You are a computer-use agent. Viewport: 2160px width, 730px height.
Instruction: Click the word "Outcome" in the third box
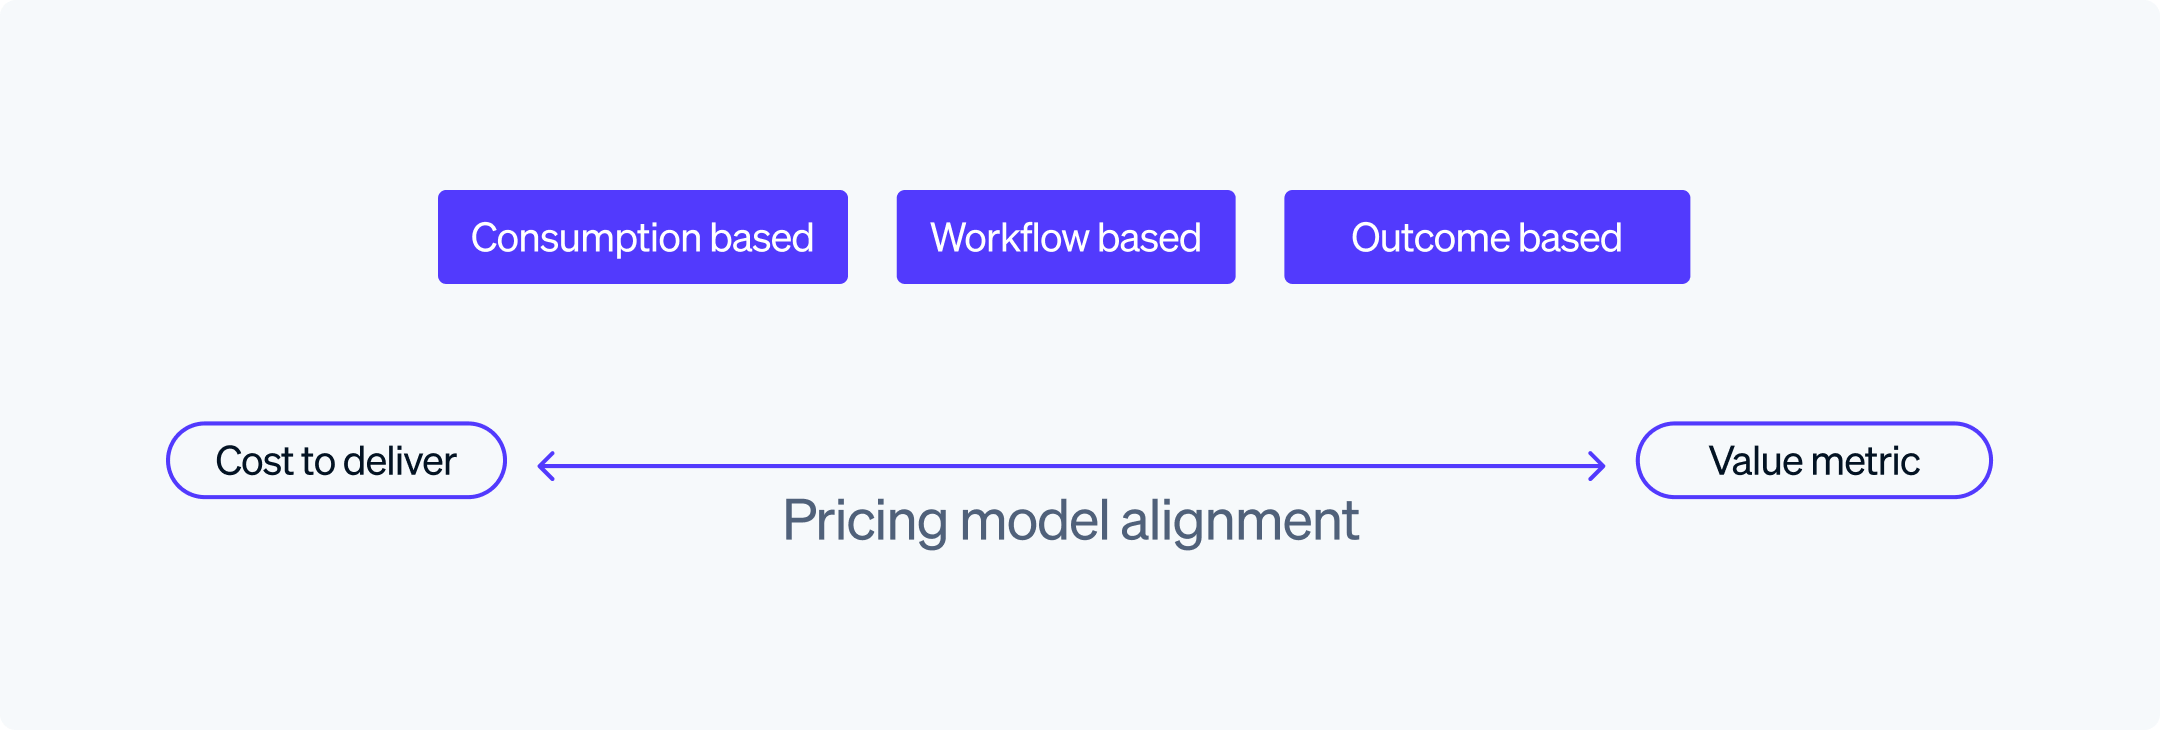(x=1429, y=238)
